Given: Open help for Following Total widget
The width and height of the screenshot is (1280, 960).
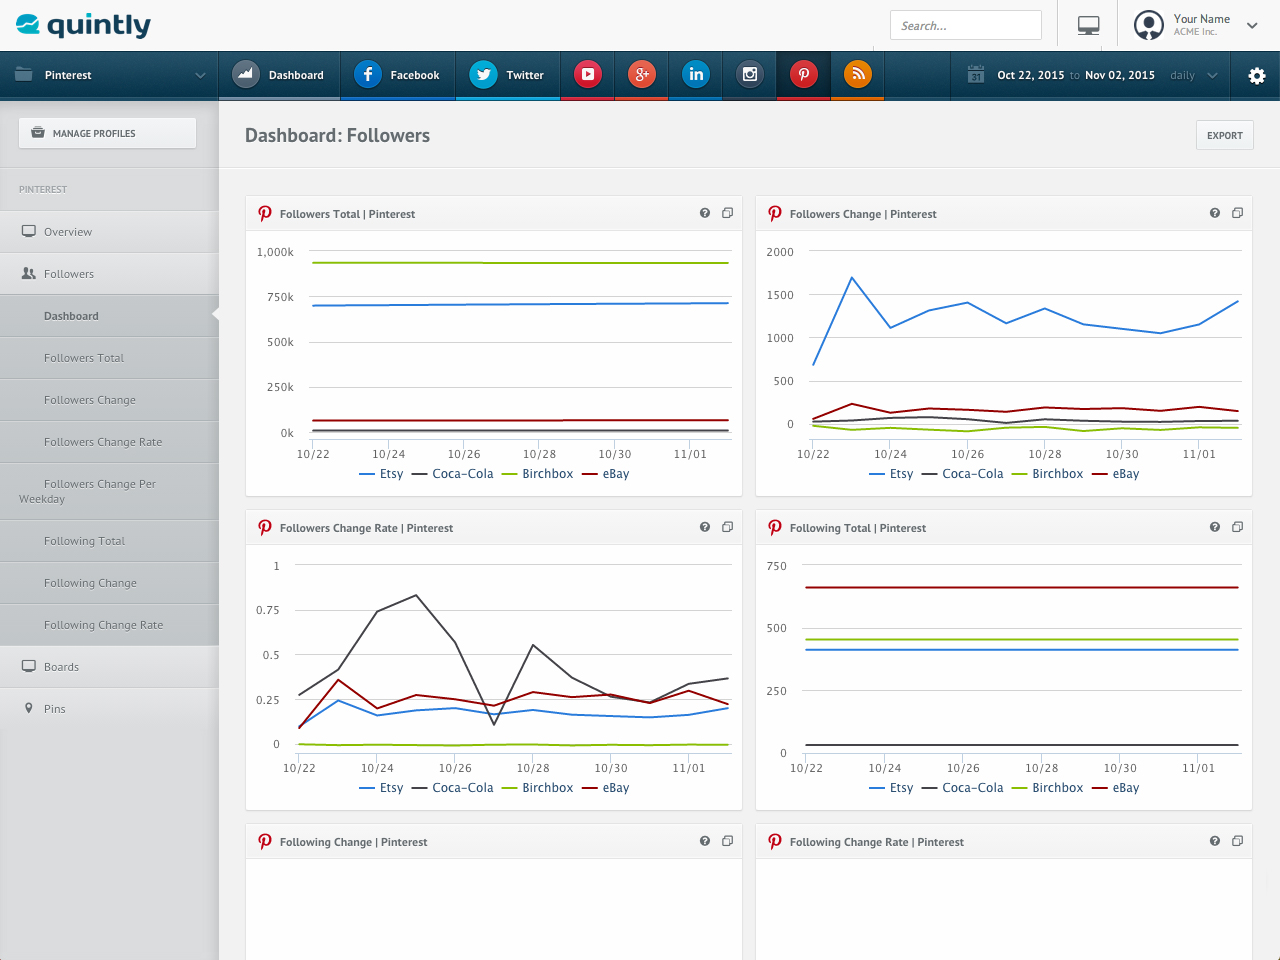Looking at the screenshot, I should 1215,527.
